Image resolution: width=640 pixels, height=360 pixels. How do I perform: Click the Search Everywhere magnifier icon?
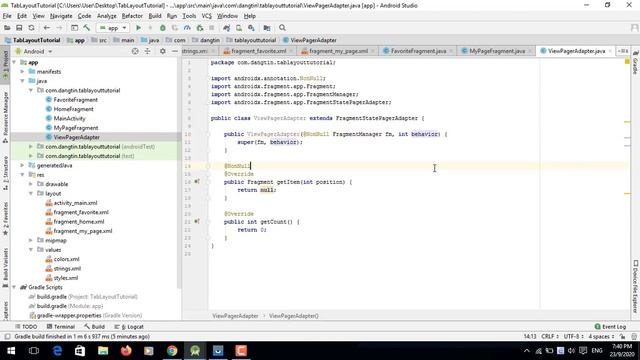click(x=282, y=28)
